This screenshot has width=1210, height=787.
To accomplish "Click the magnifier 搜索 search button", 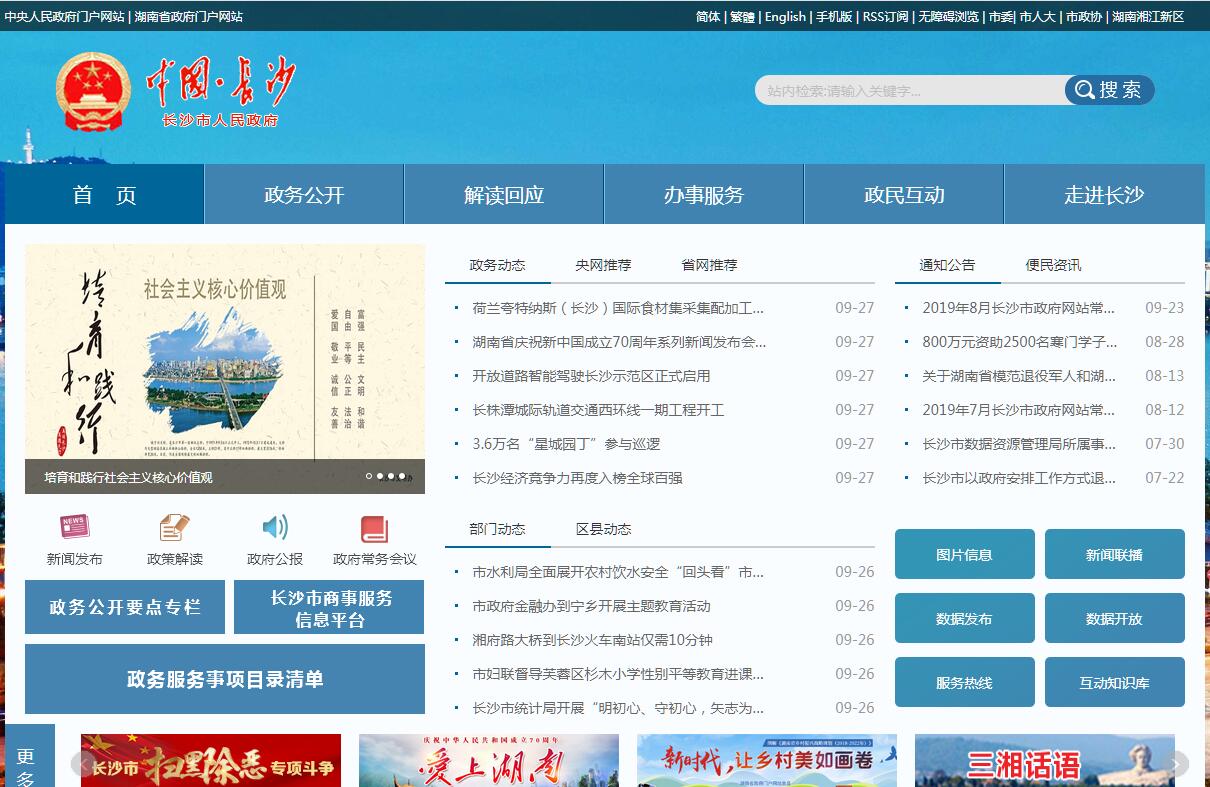I will [x=1109, y=90].
